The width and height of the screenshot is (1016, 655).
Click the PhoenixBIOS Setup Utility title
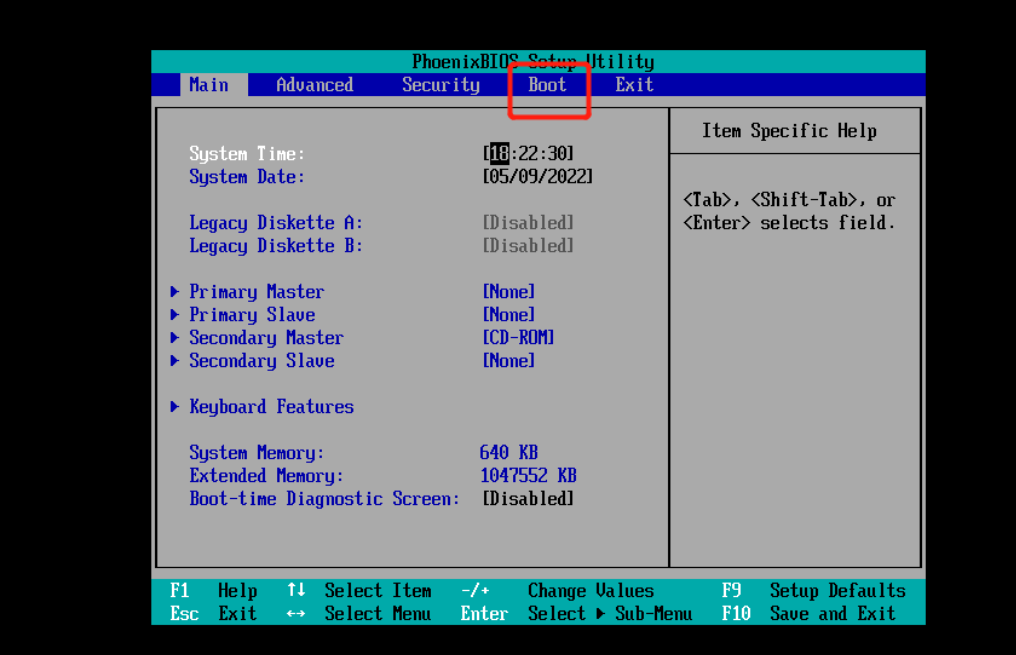click(533, 62)
